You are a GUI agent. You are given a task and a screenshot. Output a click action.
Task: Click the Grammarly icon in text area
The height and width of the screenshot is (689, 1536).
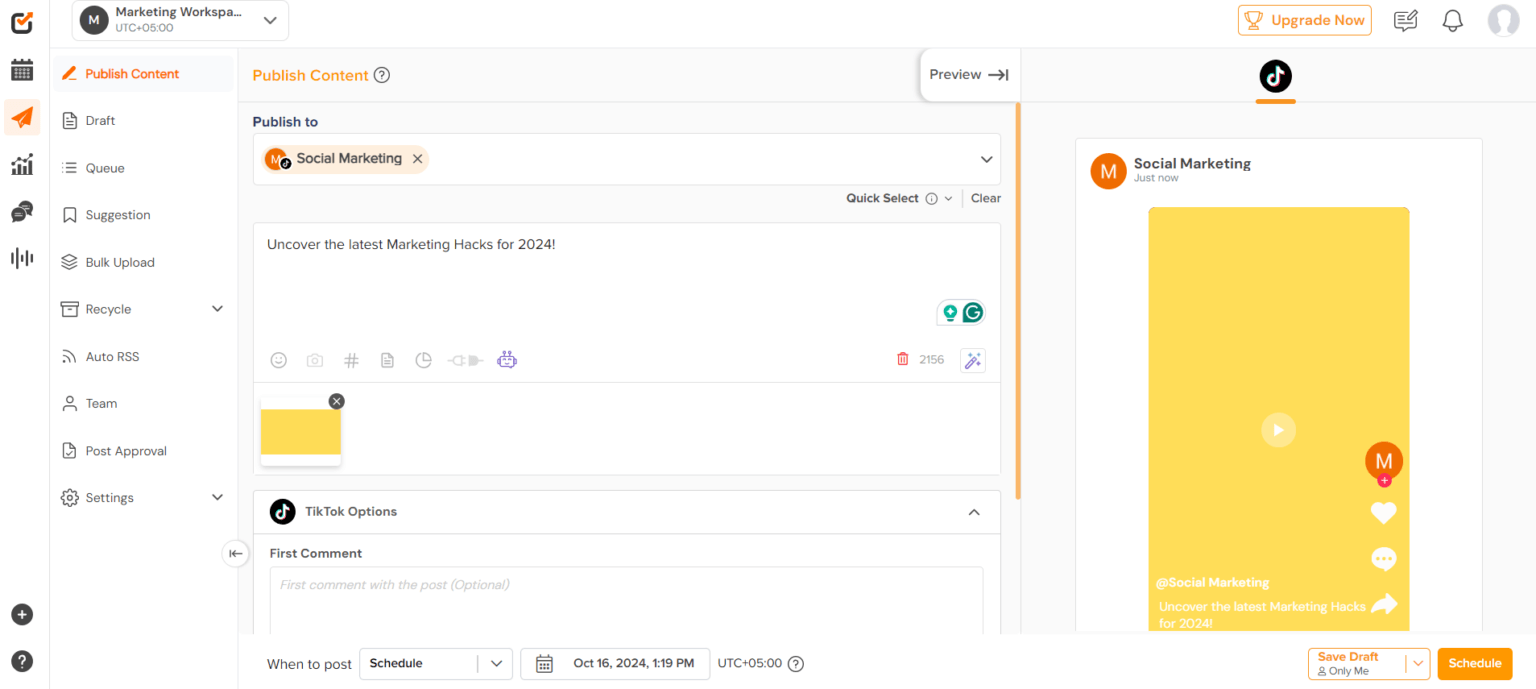(972, 313)
